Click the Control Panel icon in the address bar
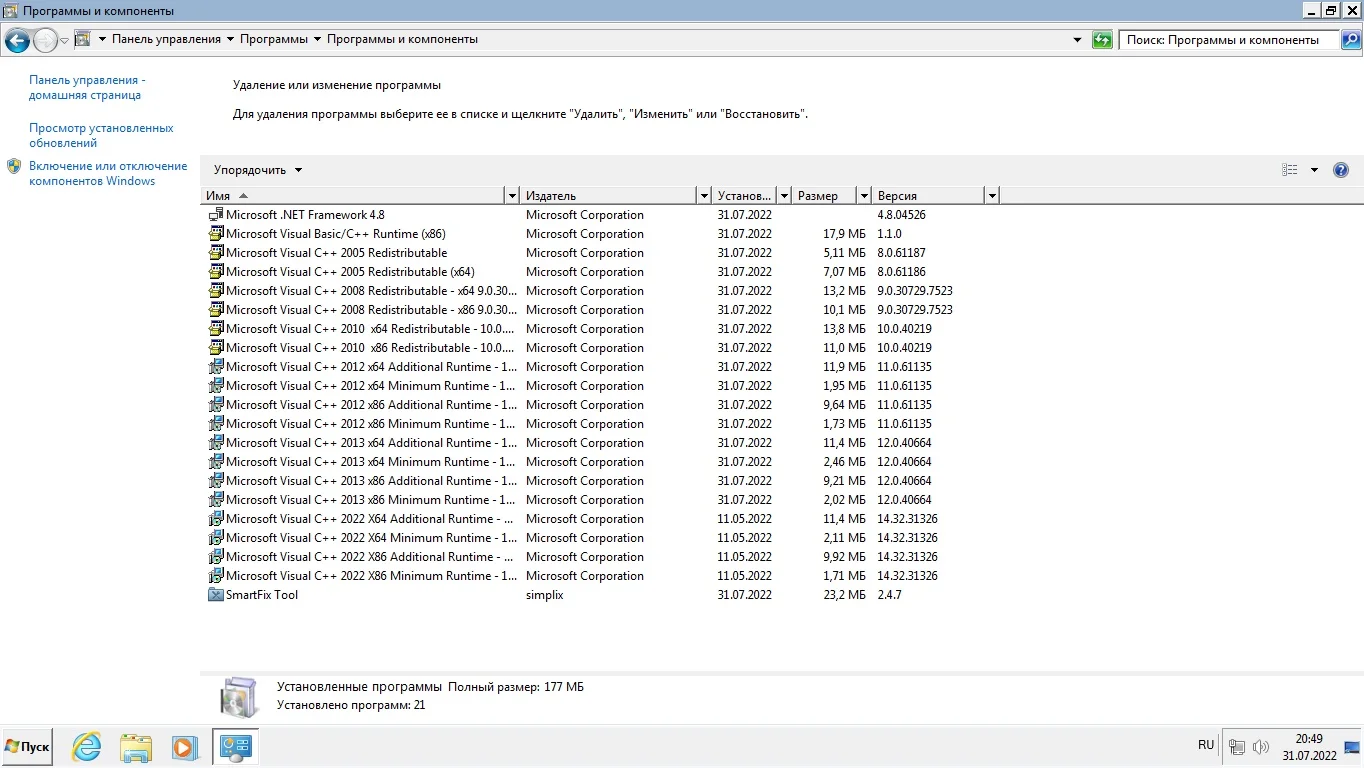This screenshot has width=1364, height=768. pyautogui.click(x=83, y=39)
